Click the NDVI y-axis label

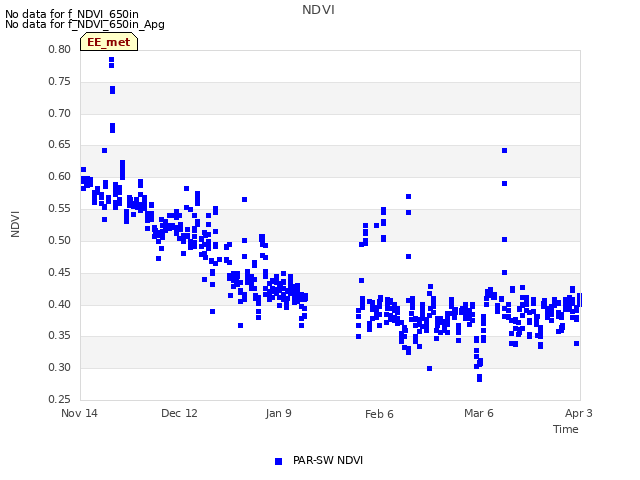click(x=15, y=224)
